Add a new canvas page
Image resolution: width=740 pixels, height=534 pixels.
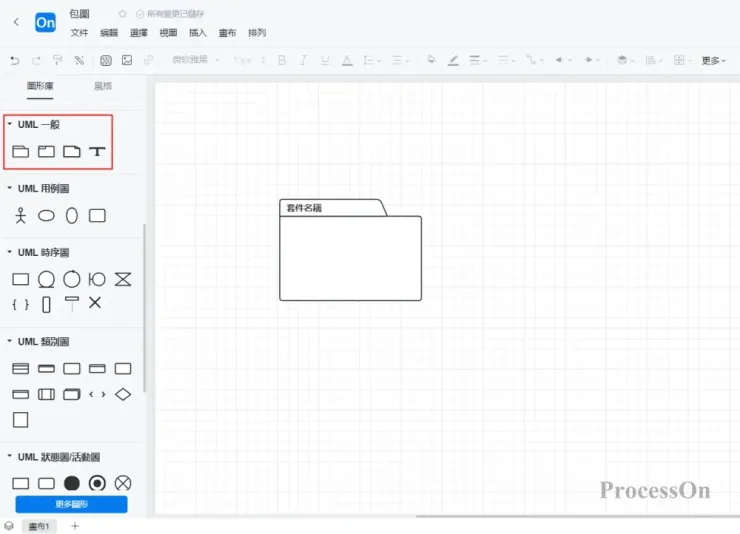coord(75,526)
